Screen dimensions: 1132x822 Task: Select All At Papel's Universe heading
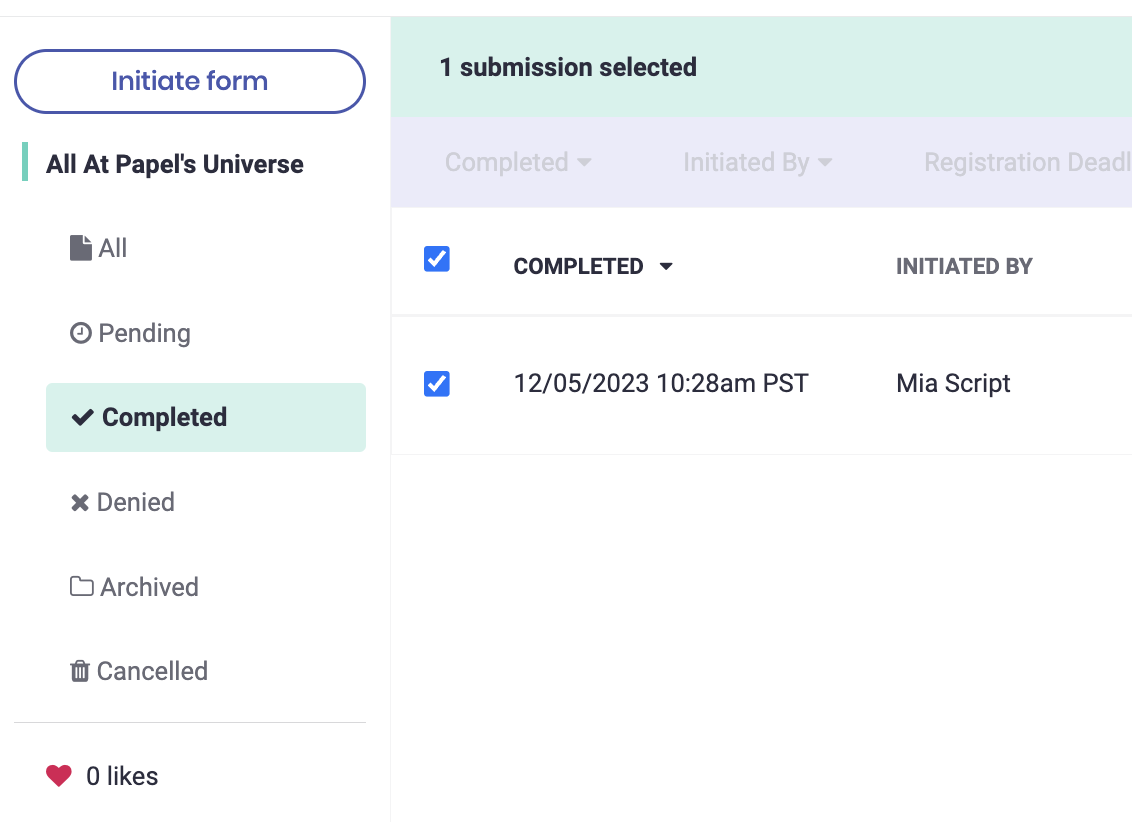click(175, 164)
